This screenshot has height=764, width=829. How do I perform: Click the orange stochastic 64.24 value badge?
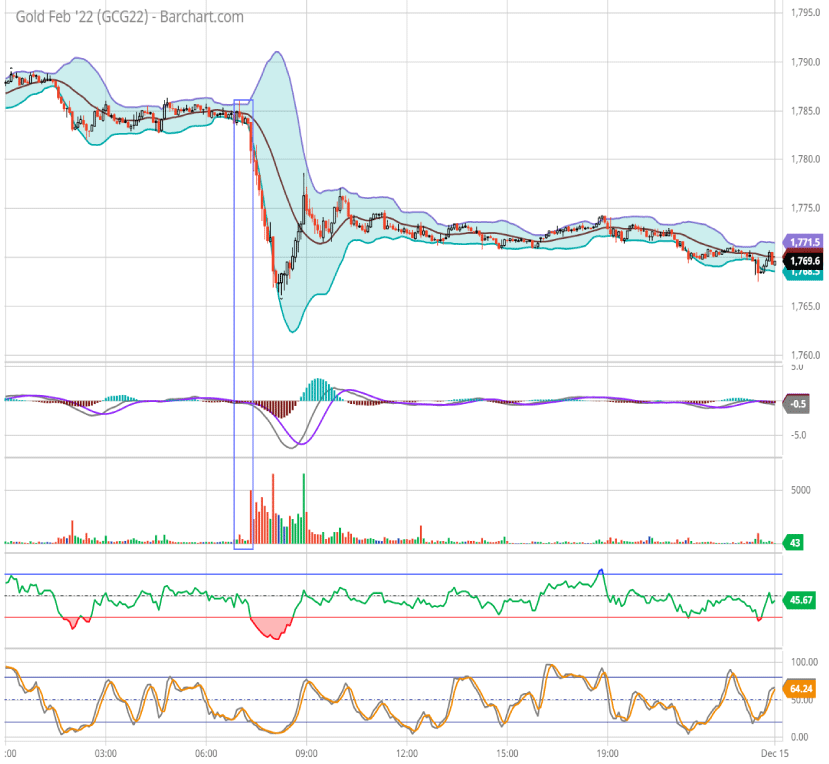click(803, 688)
